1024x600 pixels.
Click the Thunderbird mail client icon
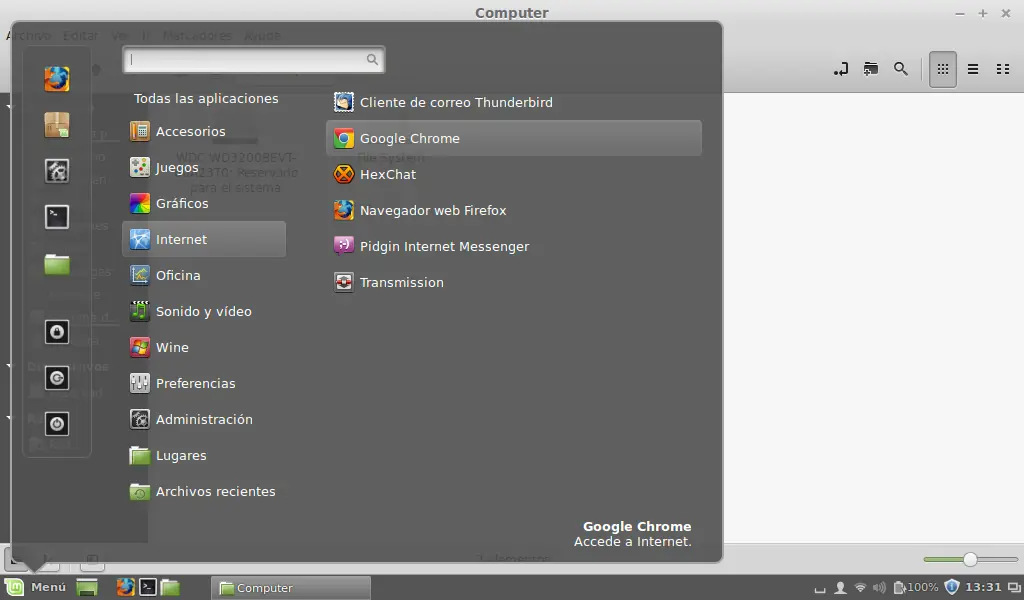click(344, 102)
